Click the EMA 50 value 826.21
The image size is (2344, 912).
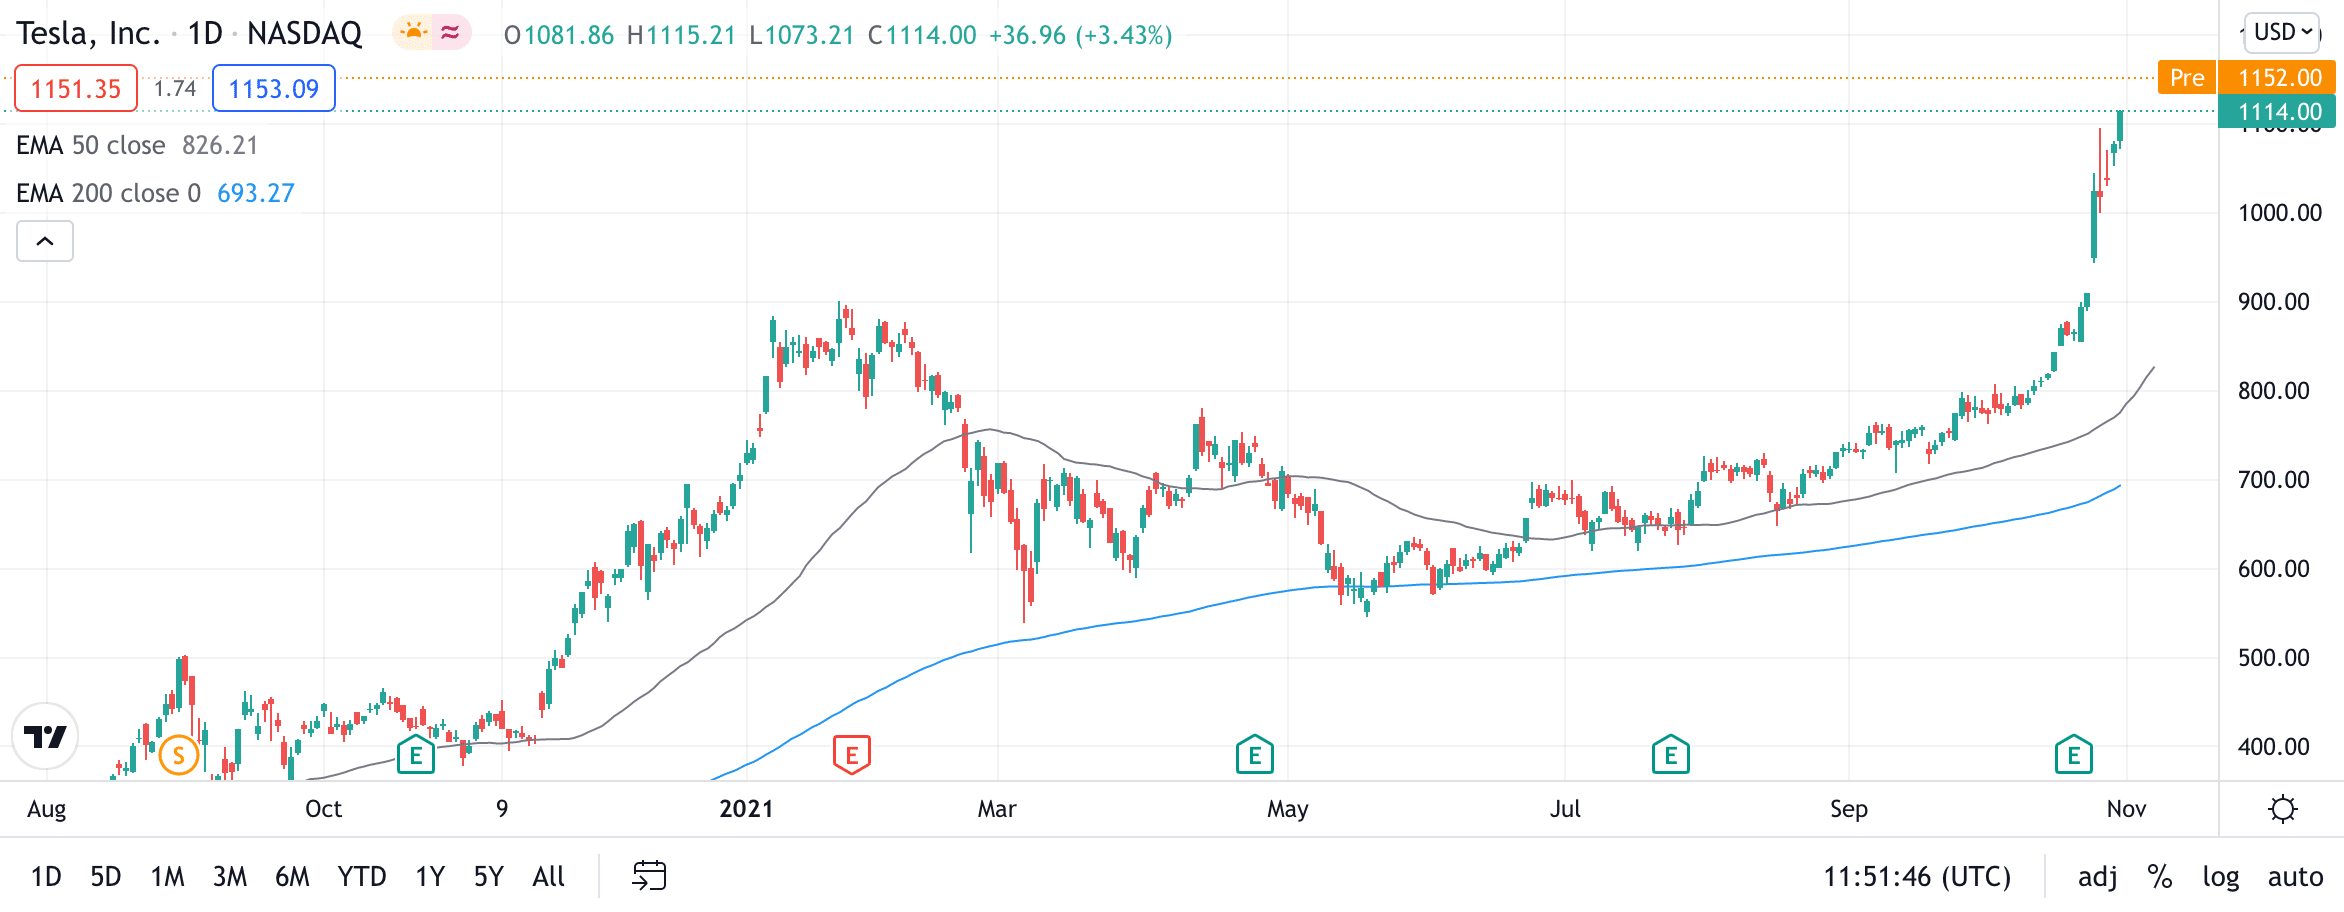tap(220, 145)
